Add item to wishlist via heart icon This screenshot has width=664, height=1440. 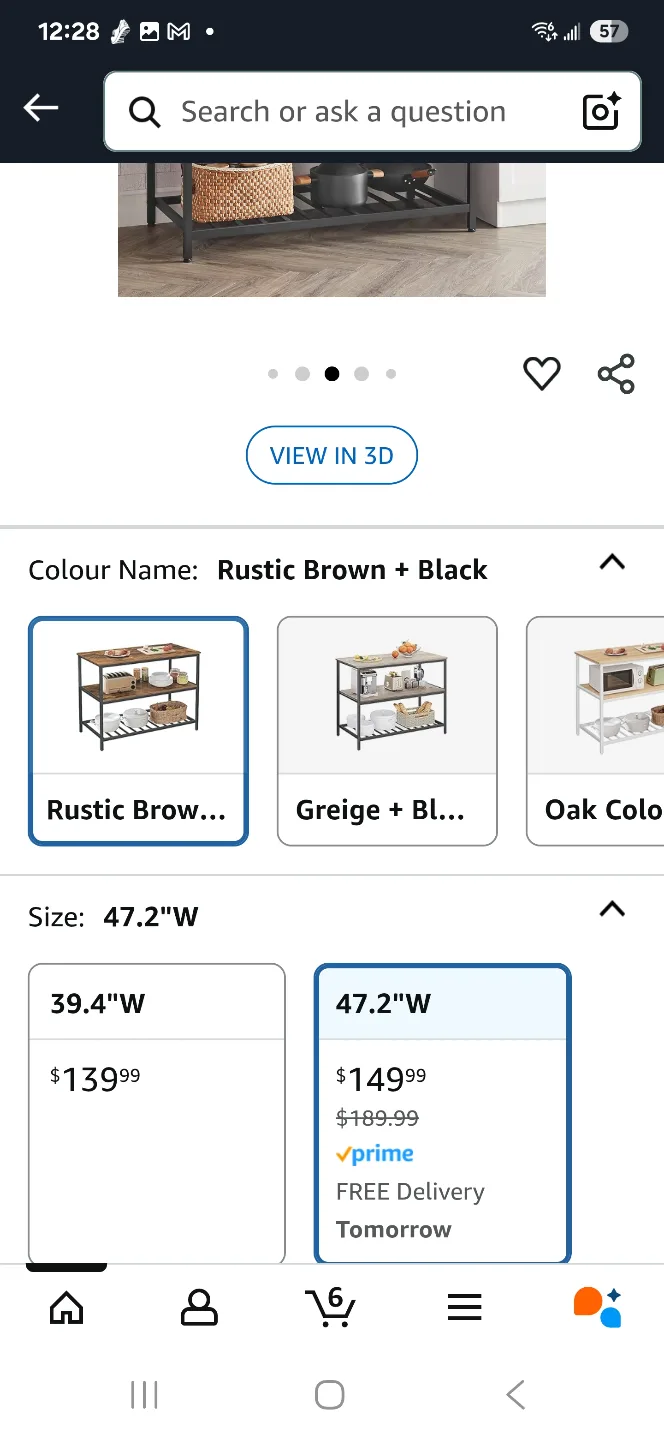[x=541, y=373]
